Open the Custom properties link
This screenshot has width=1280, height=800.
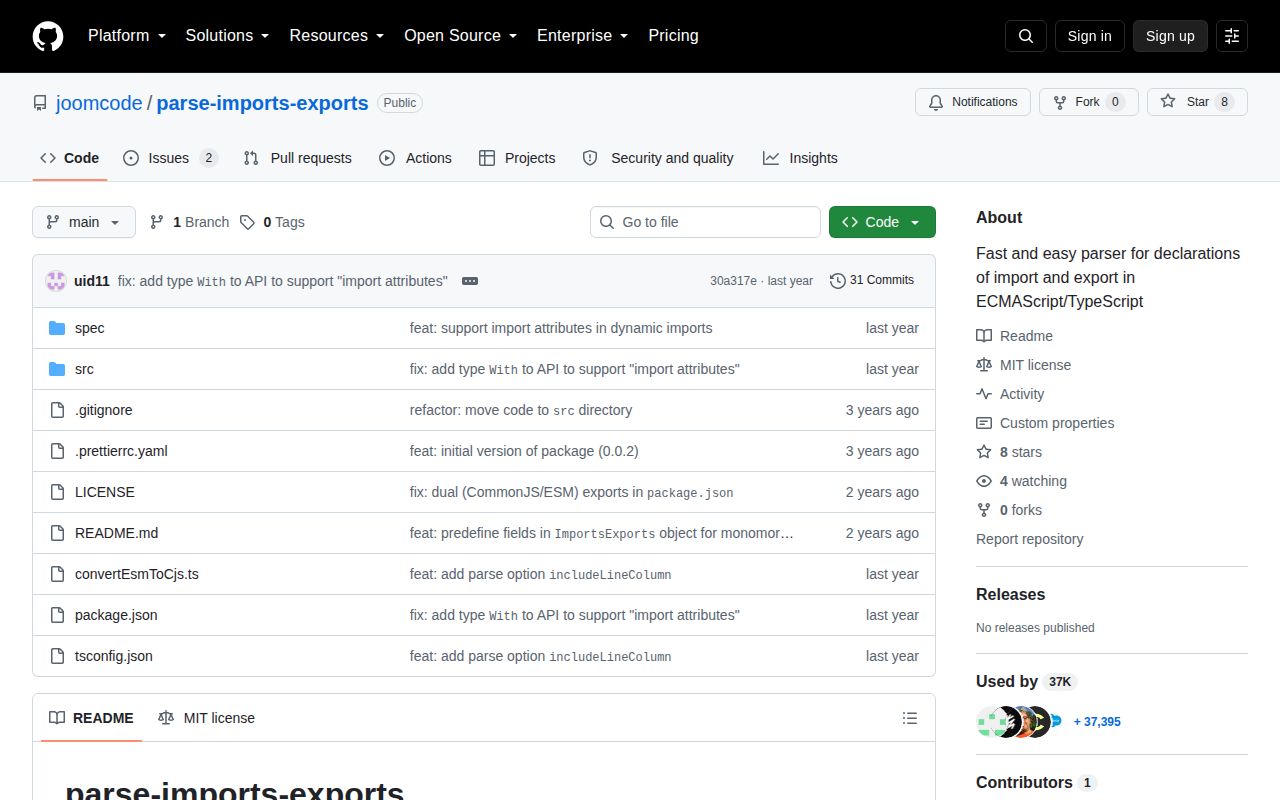pyautogui.click(x=1045, y=423)
